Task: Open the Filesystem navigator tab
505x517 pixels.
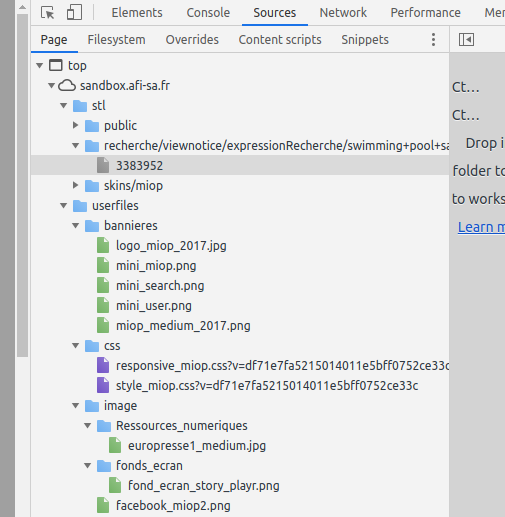Action: point(116,40)
